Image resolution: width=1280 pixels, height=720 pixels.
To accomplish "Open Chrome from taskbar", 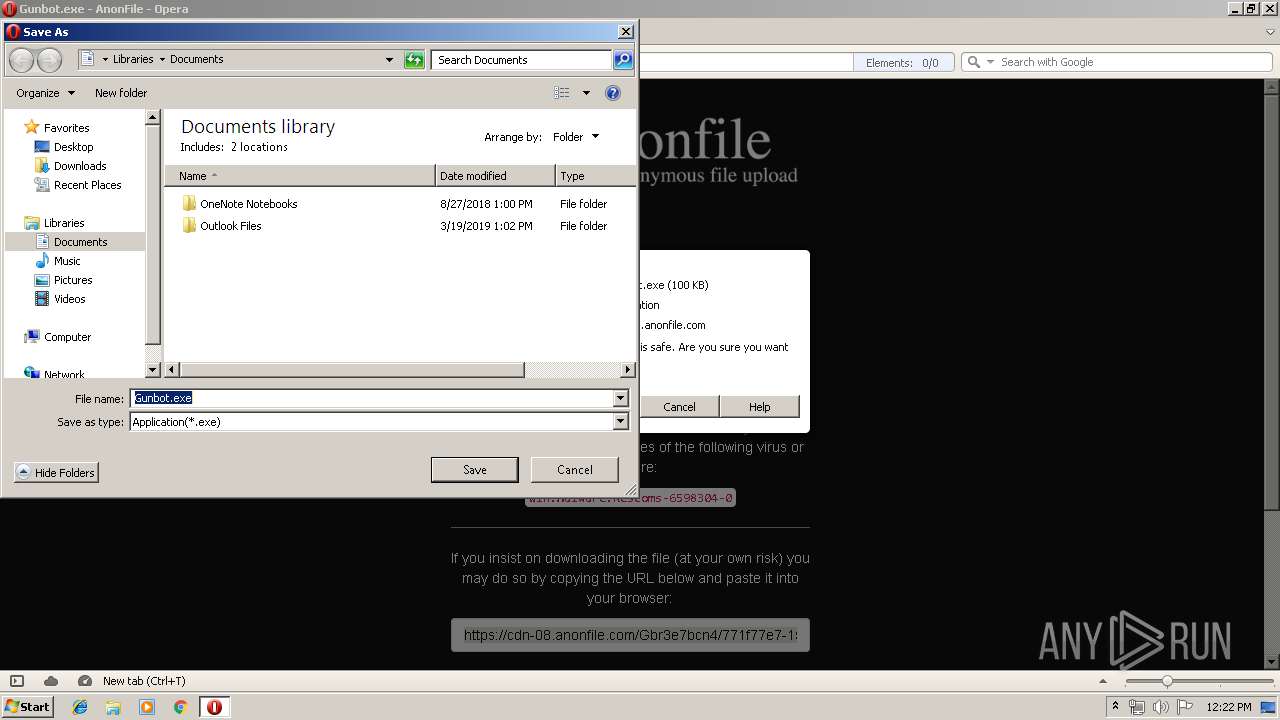I will click(x=180, y=707).
